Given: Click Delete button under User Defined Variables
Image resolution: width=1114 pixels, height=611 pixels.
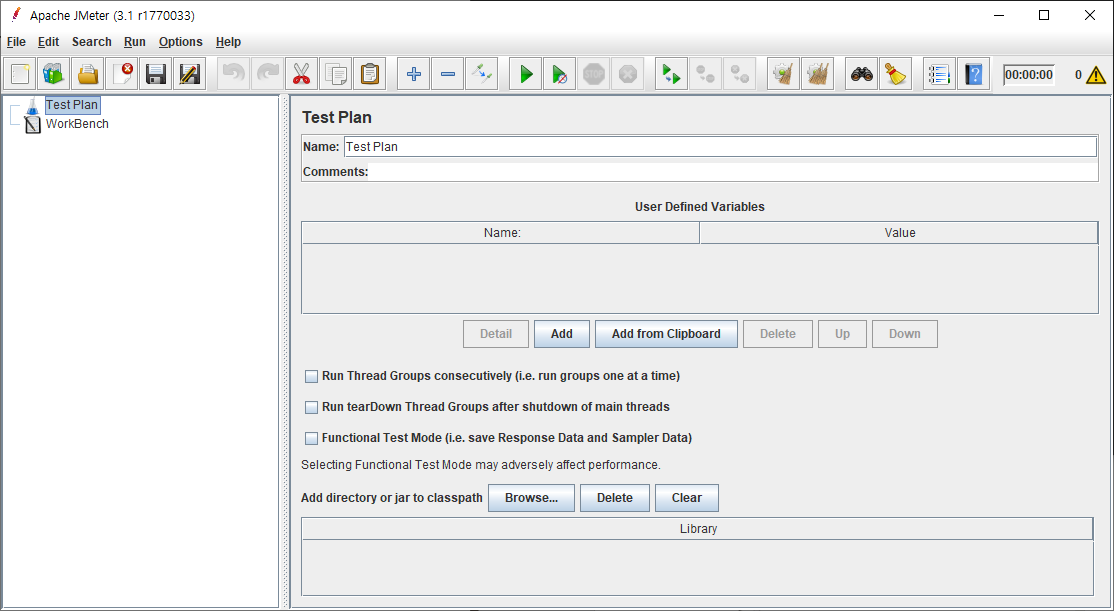Looking at the screenshot, I should tap(777, 334).
